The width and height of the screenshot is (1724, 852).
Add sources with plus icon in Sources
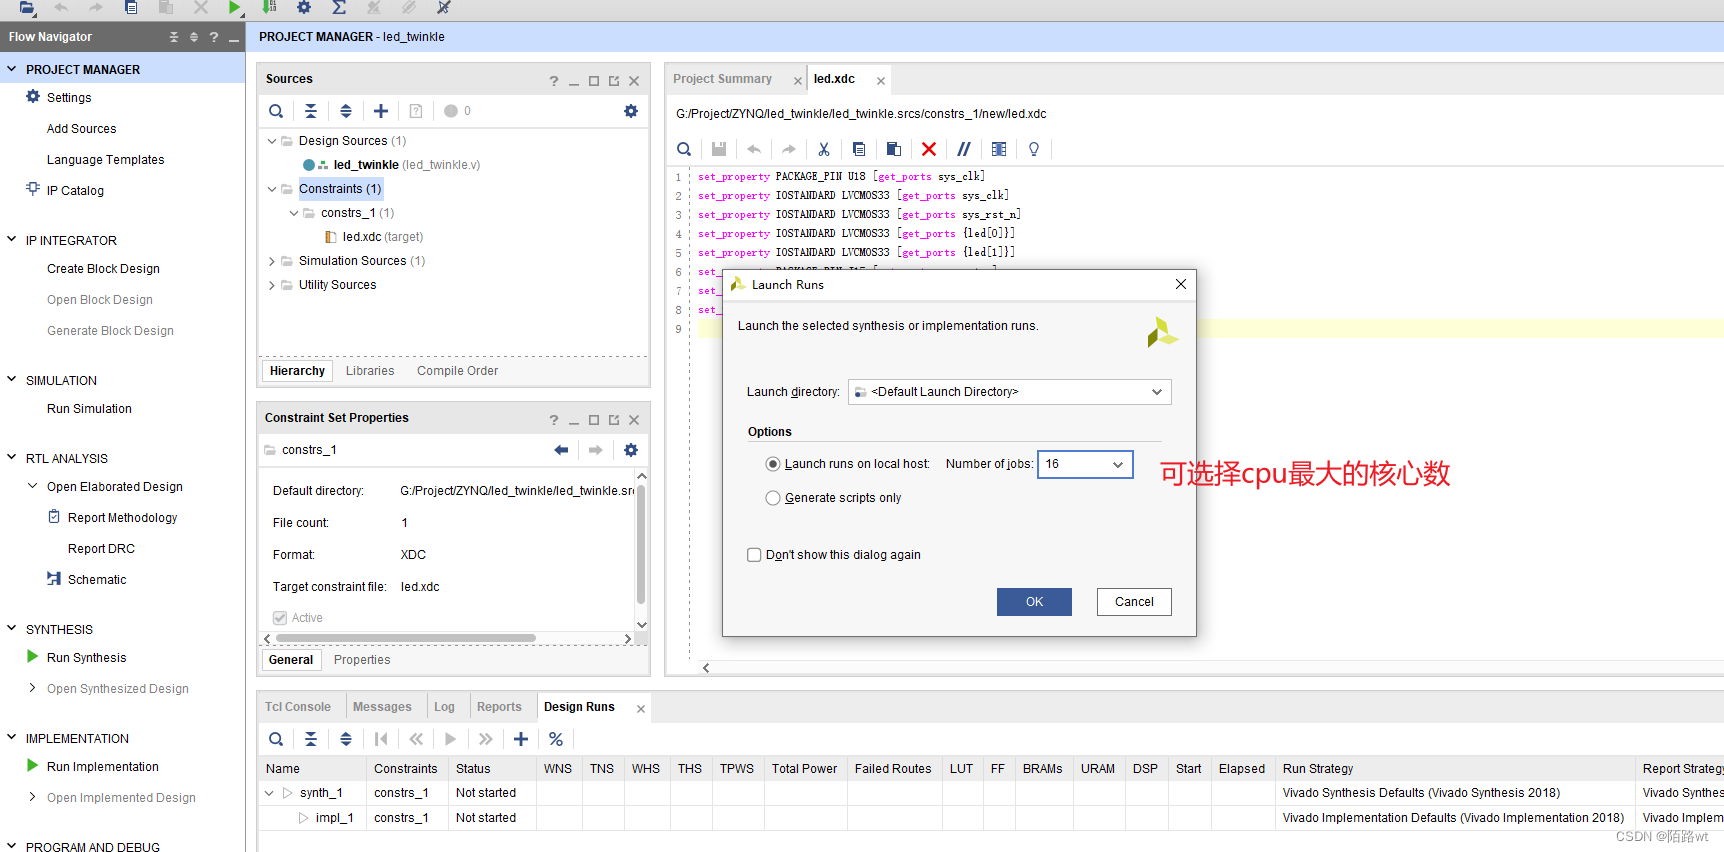381,111
